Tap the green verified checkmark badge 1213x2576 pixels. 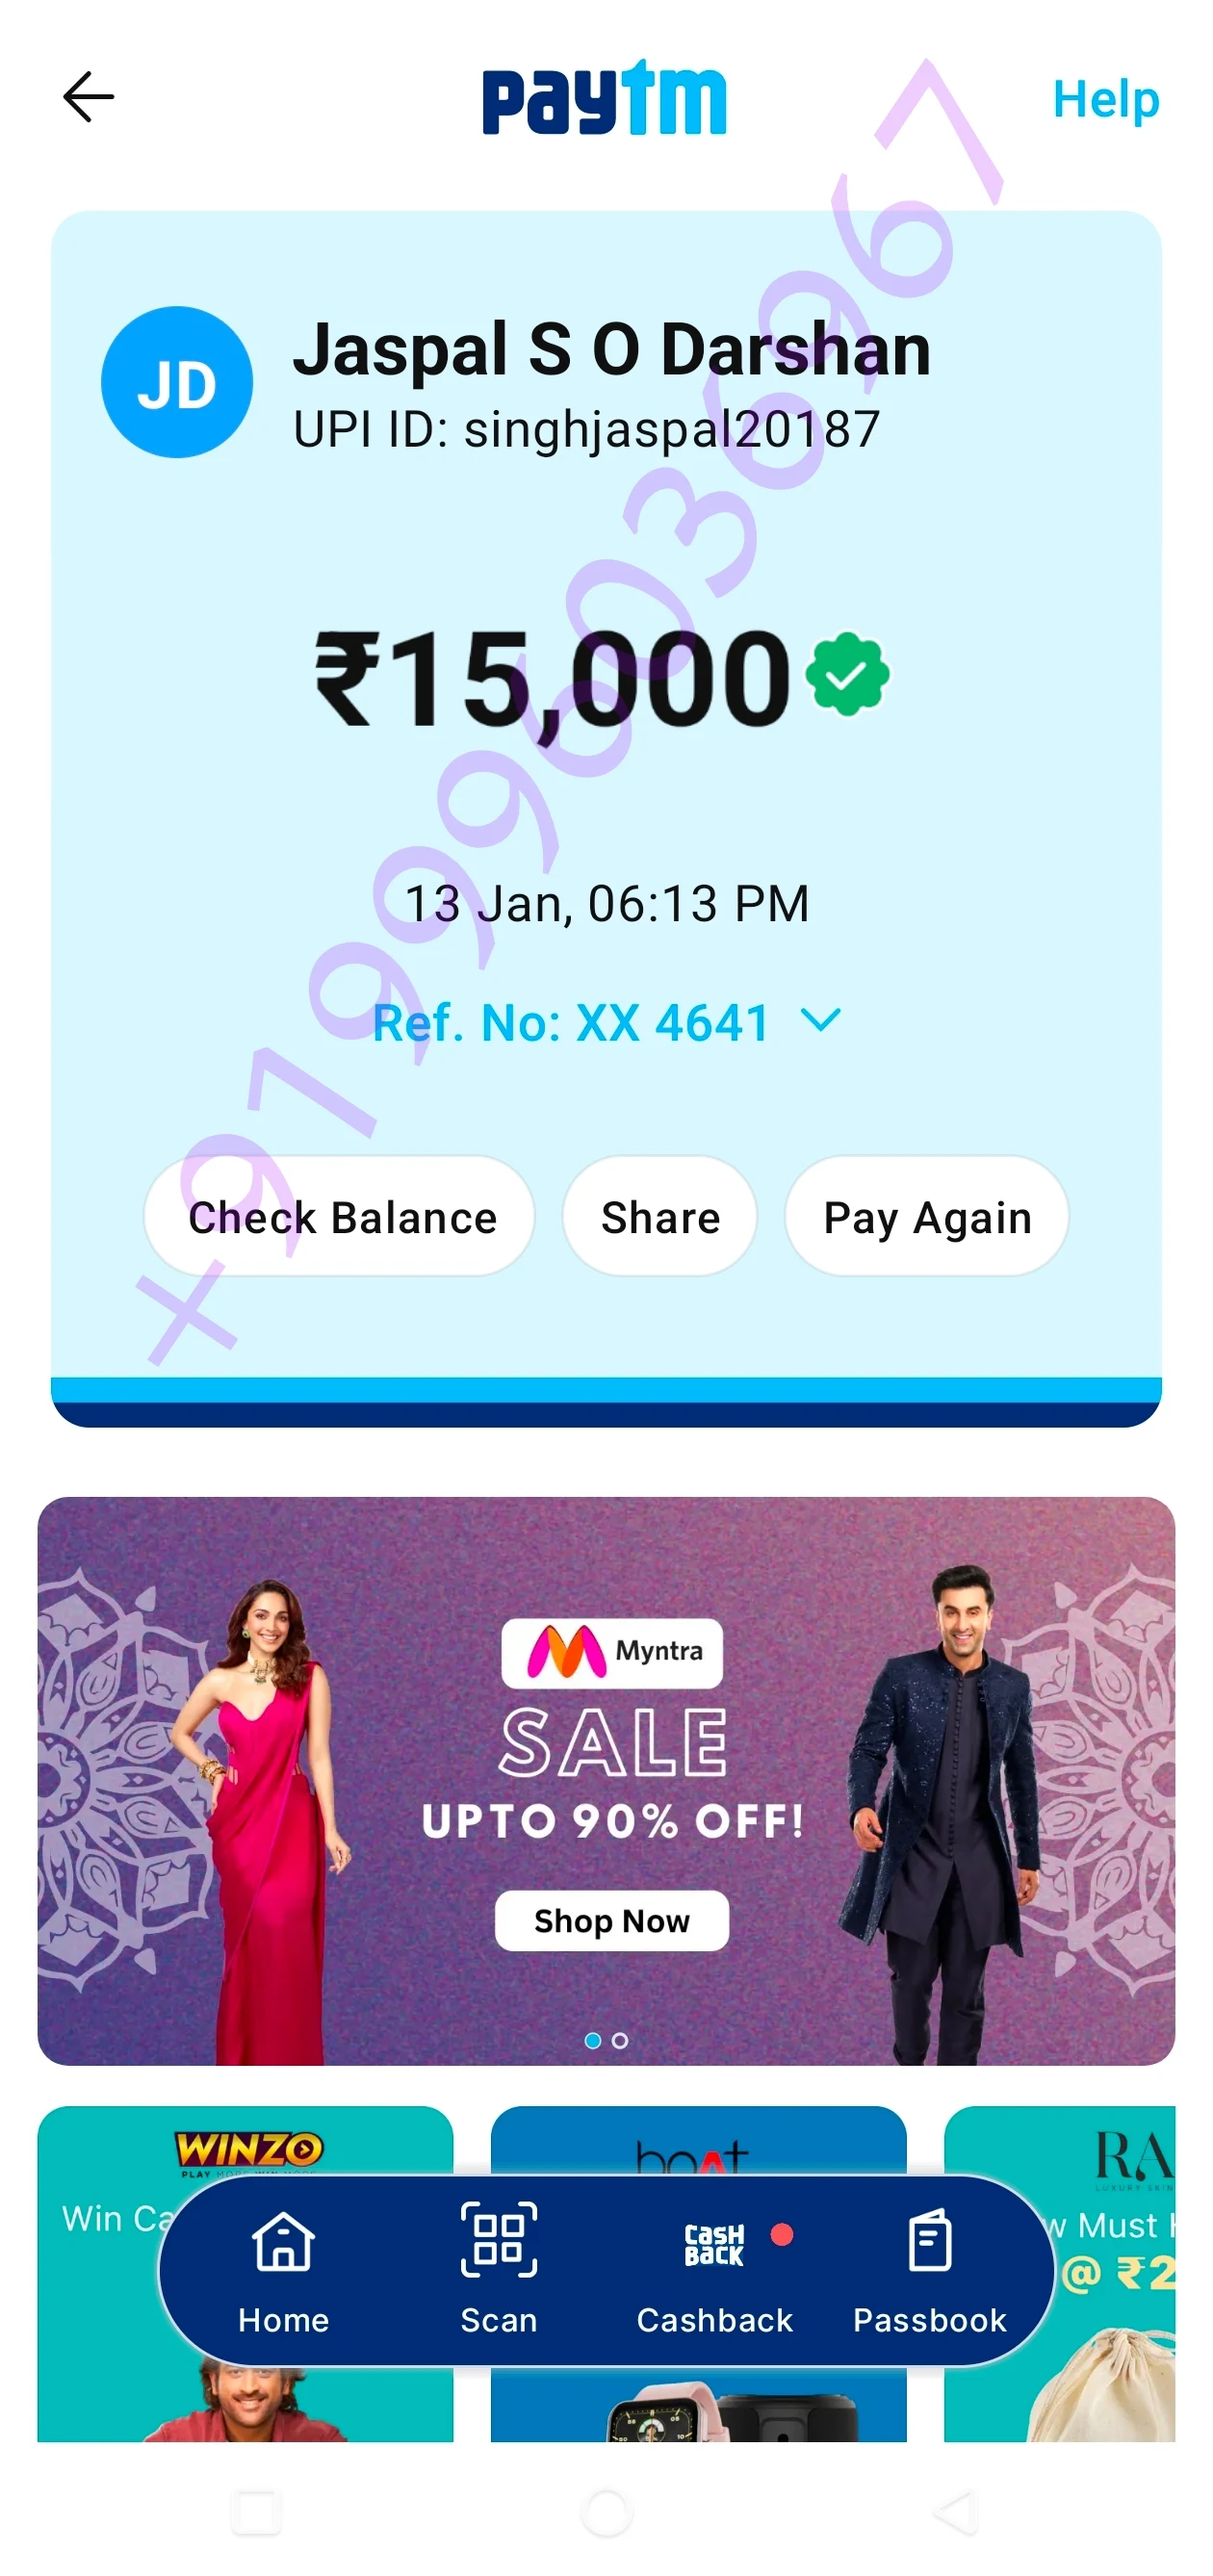click(x=847, y=673)
